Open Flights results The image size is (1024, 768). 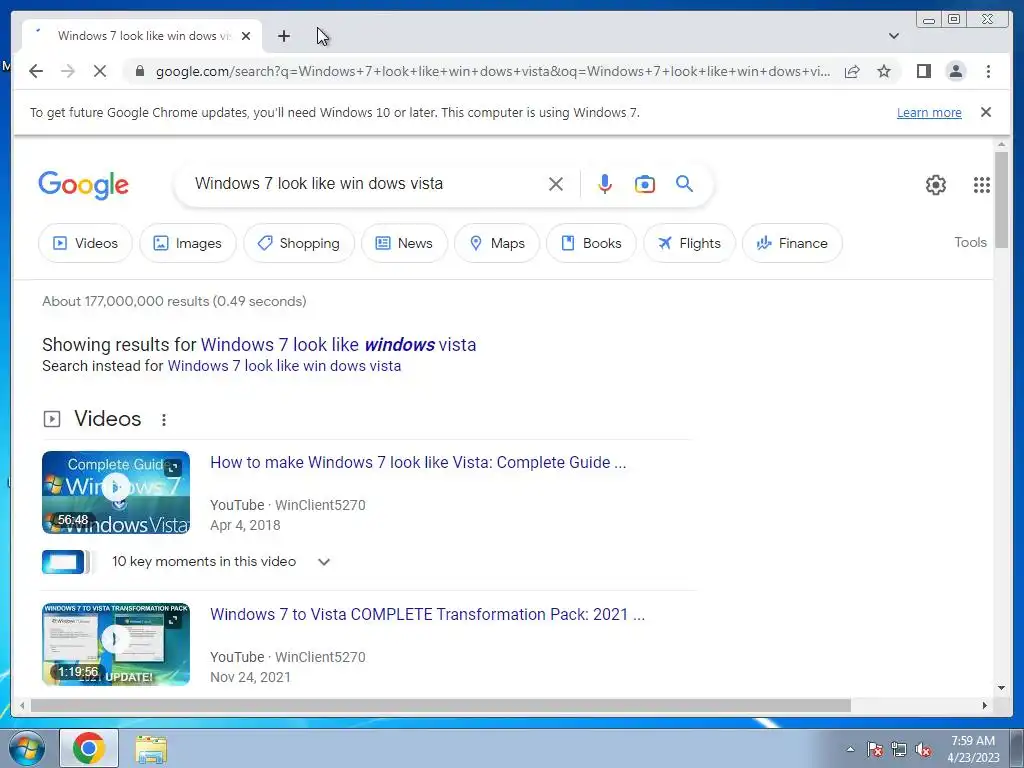click(x=689, y=243)
